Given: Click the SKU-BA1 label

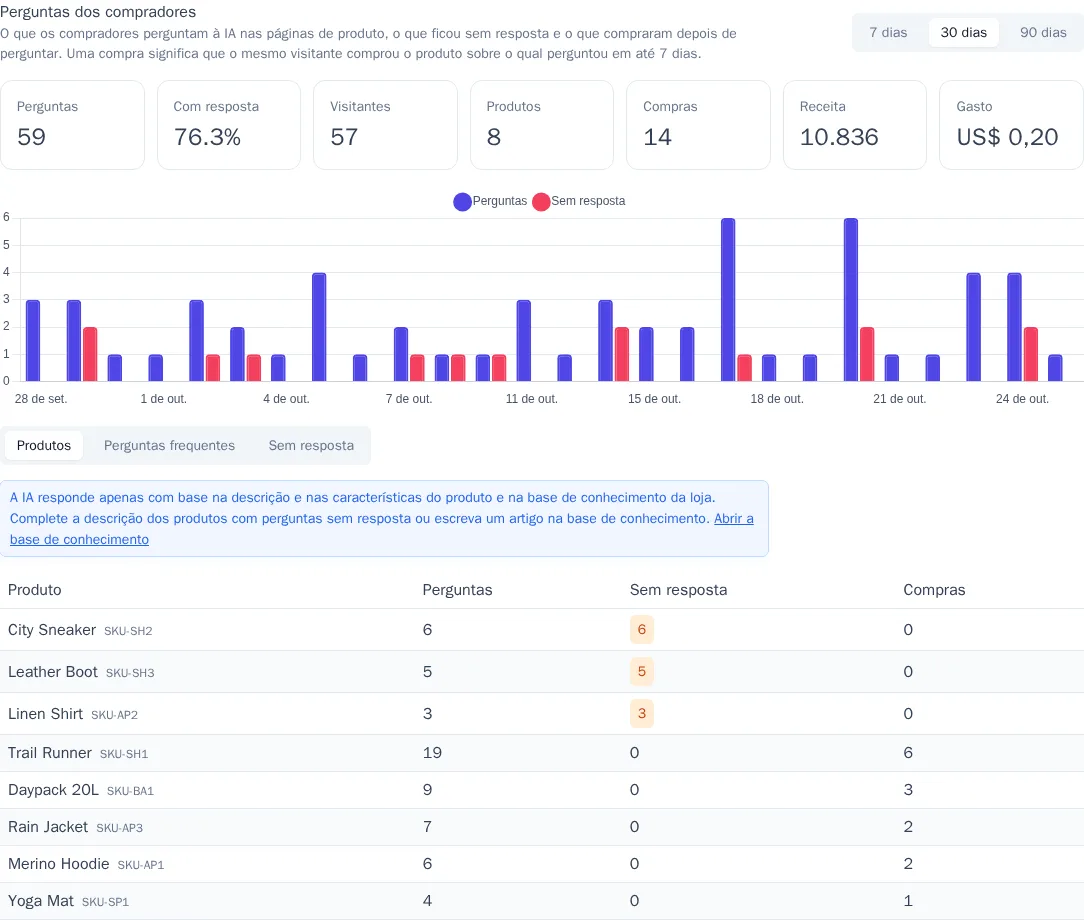Looking at the screenshot, I should pos(130,791).
